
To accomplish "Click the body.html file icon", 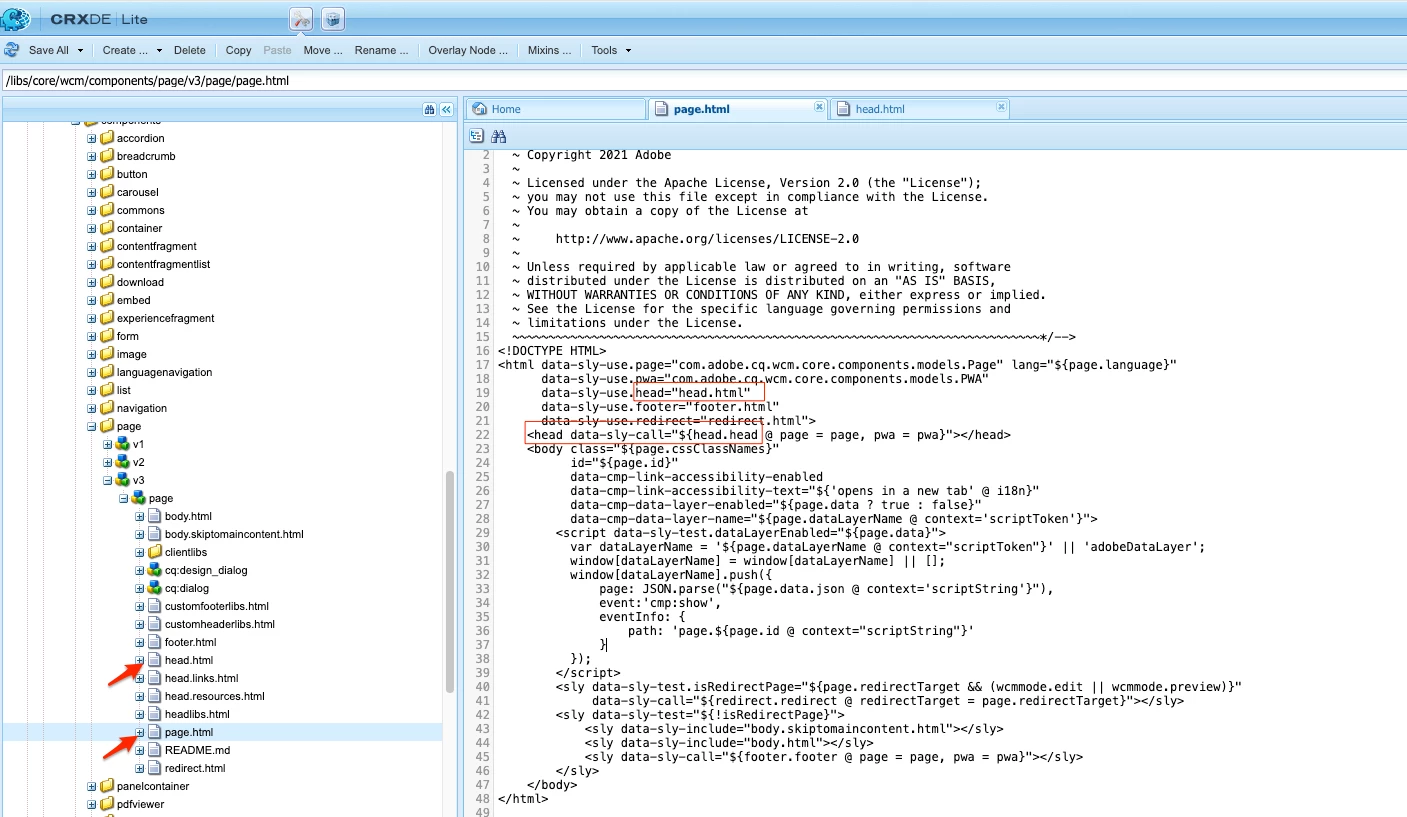I will [155, 516].
